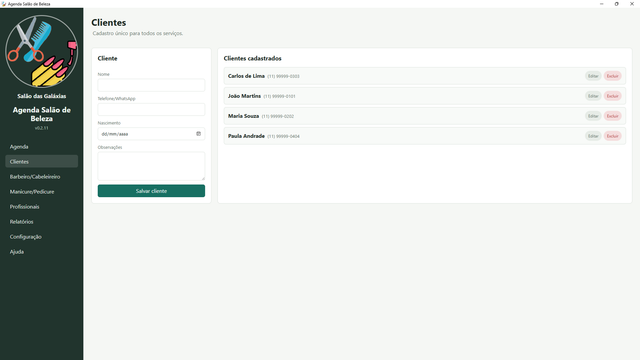The image size is (640, 360).
Task: Click the Salvar cliente button
Action: click(x=151, y=191)
